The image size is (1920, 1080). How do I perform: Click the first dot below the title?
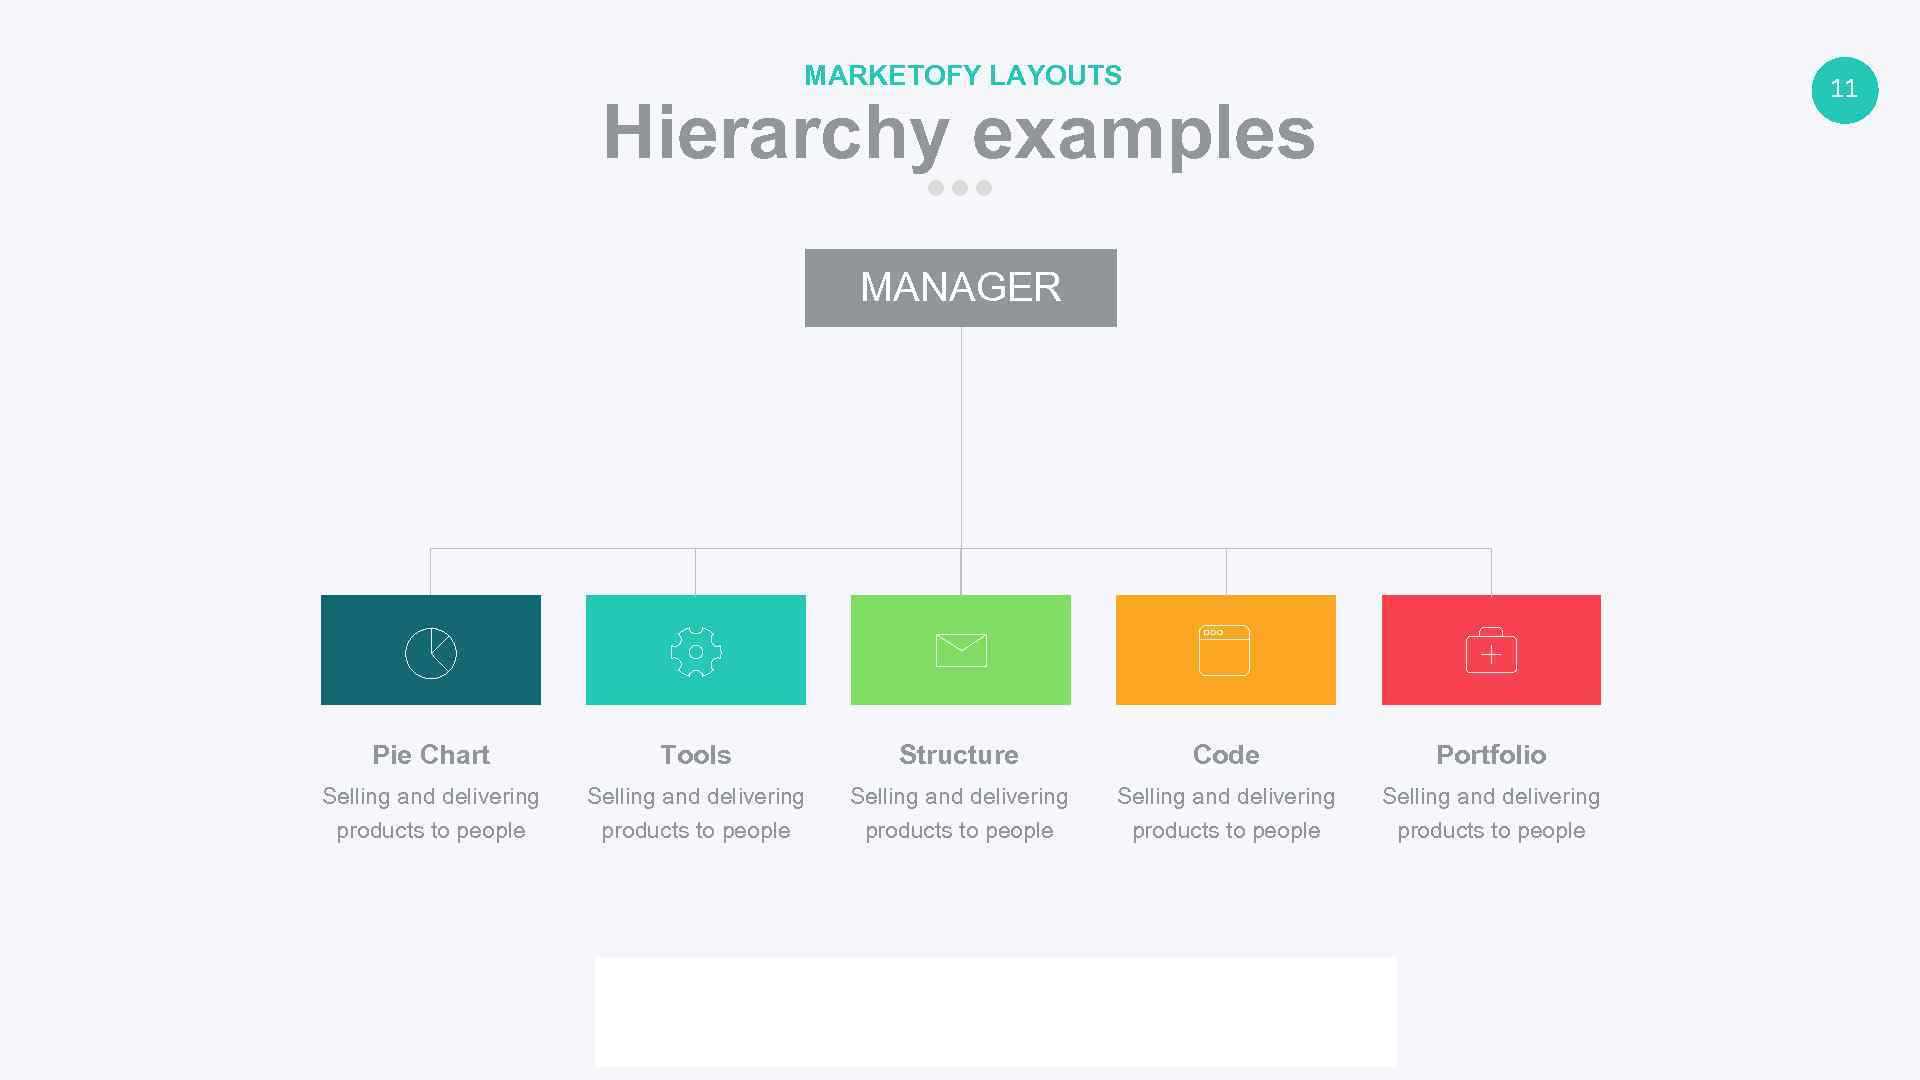[x=936, y=188]
